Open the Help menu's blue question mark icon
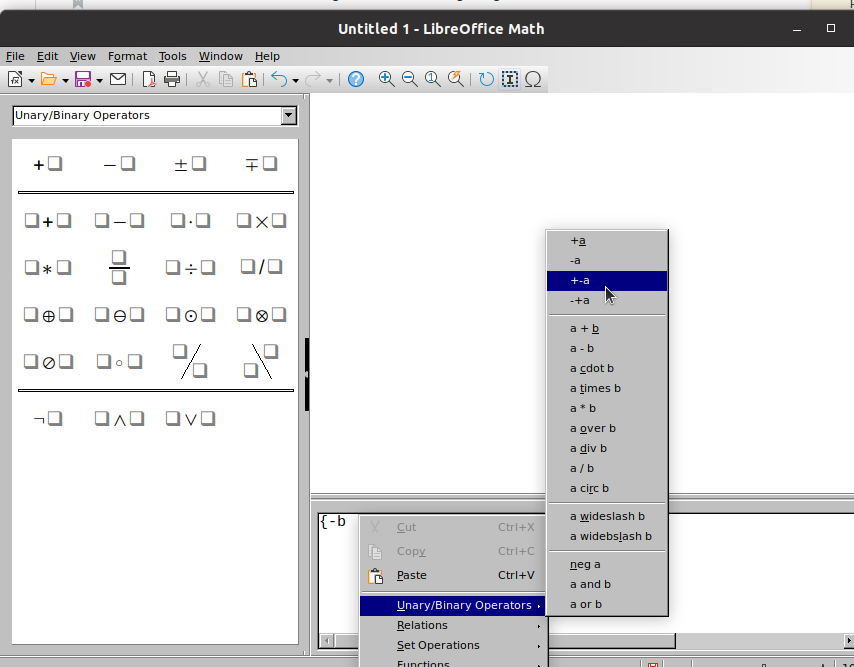The image size is (854, 667). coord(355,78)
